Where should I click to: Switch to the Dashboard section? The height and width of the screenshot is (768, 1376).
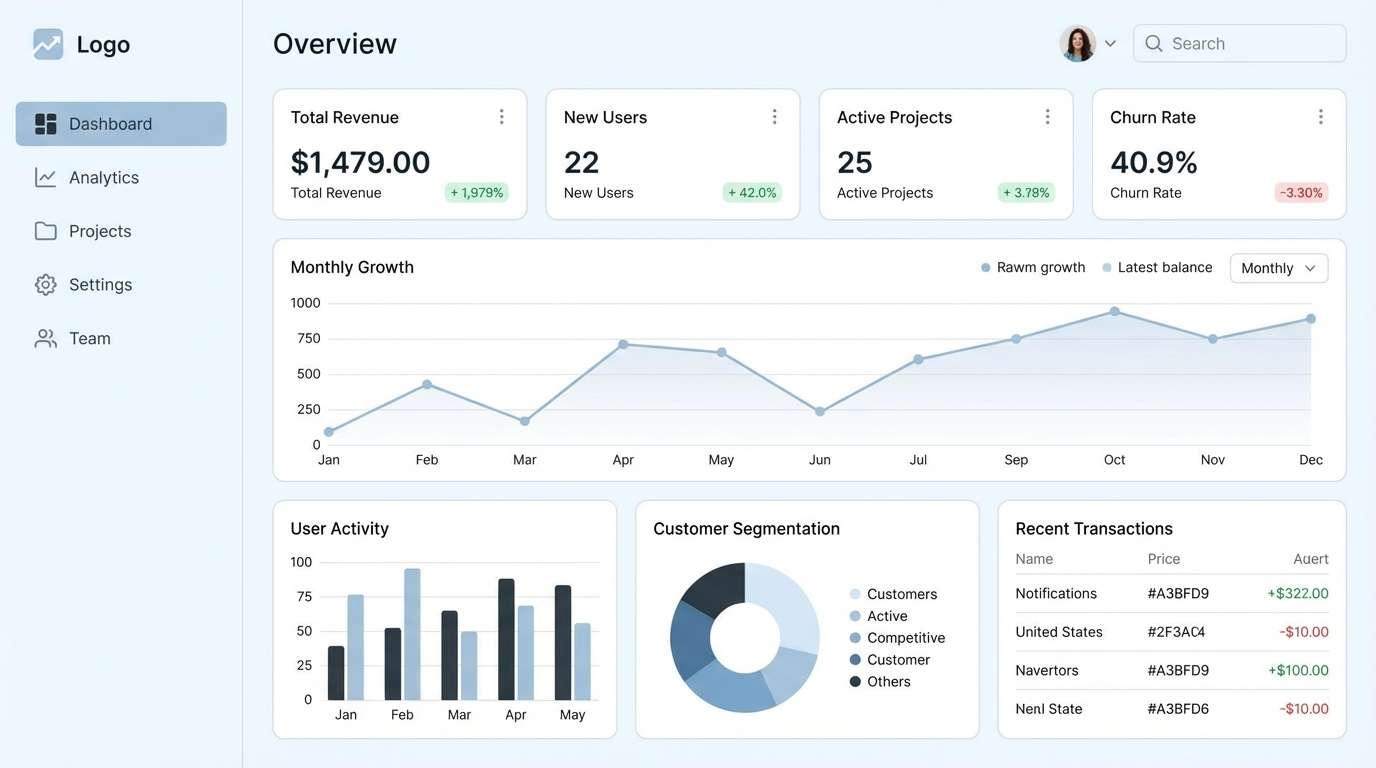110,123
